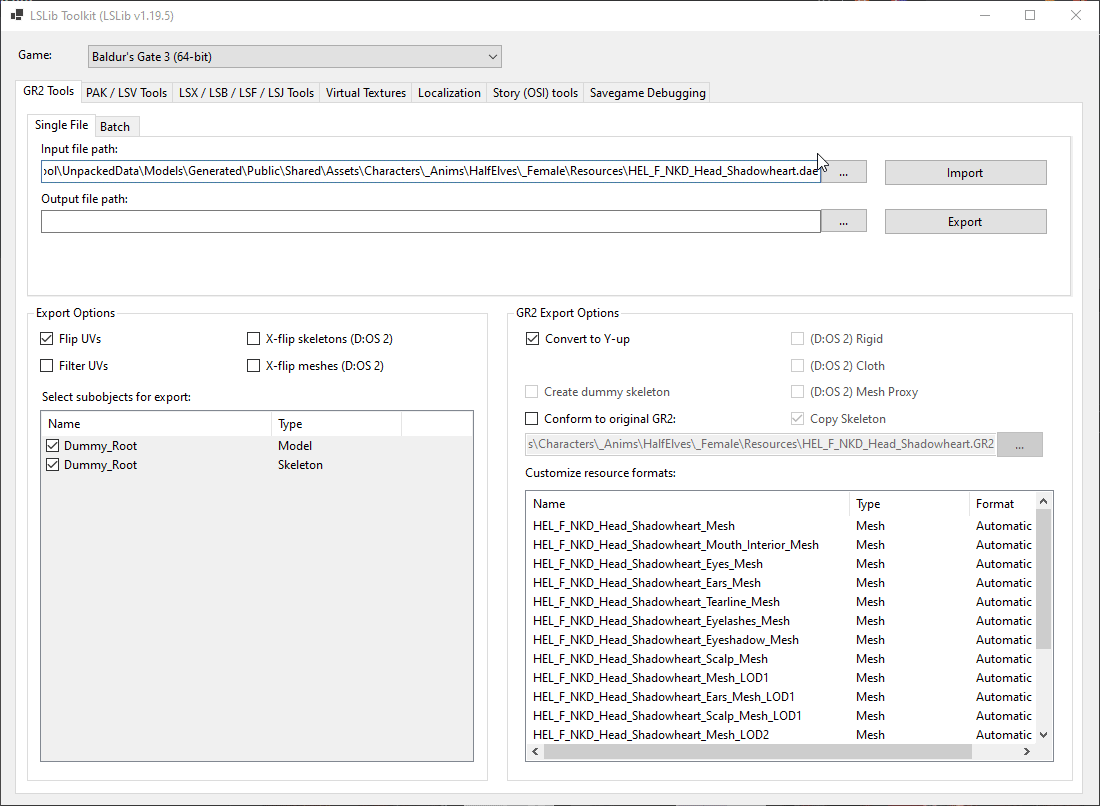
Task: Click scroll right arrow of resource formats list
Action: pos(1027,751)
